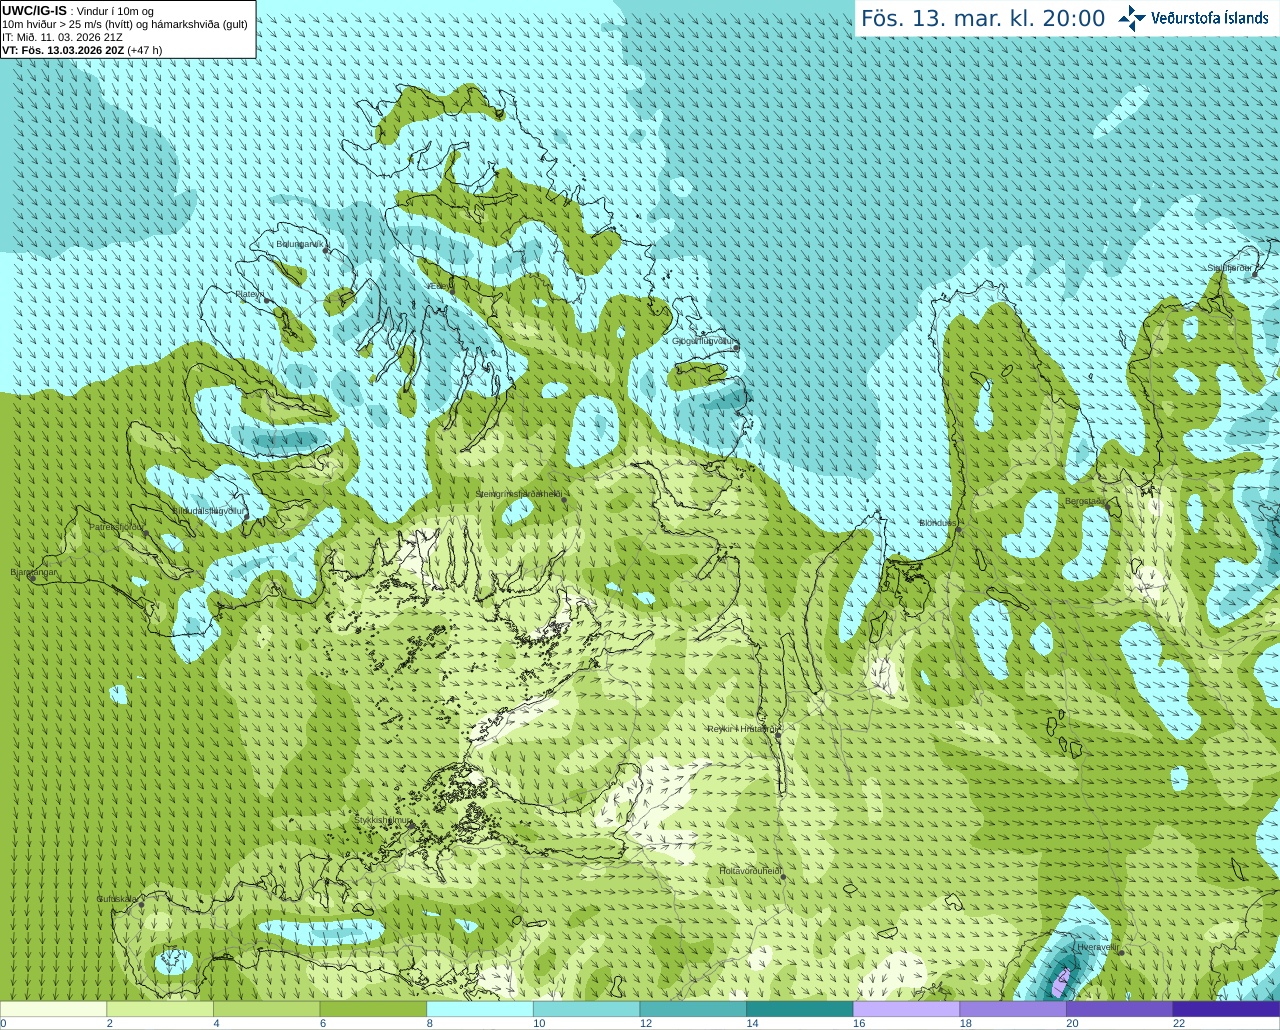Click the Æðey station label
This screenshot has height=1030, width=1280.
pyautogui.click(x=440, y=287)
